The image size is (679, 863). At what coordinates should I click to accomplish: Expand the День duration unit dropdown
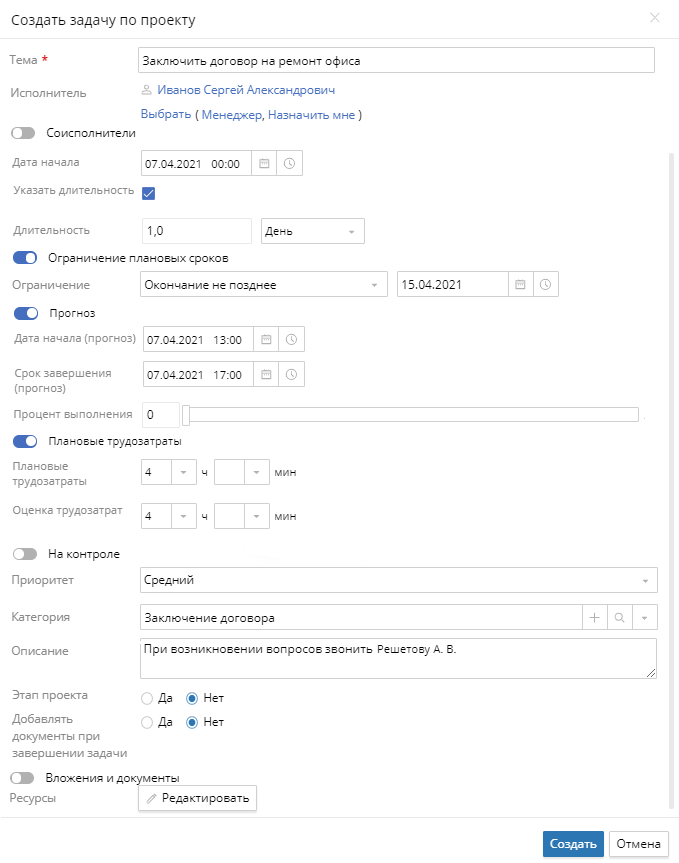(x=312, y=231)
